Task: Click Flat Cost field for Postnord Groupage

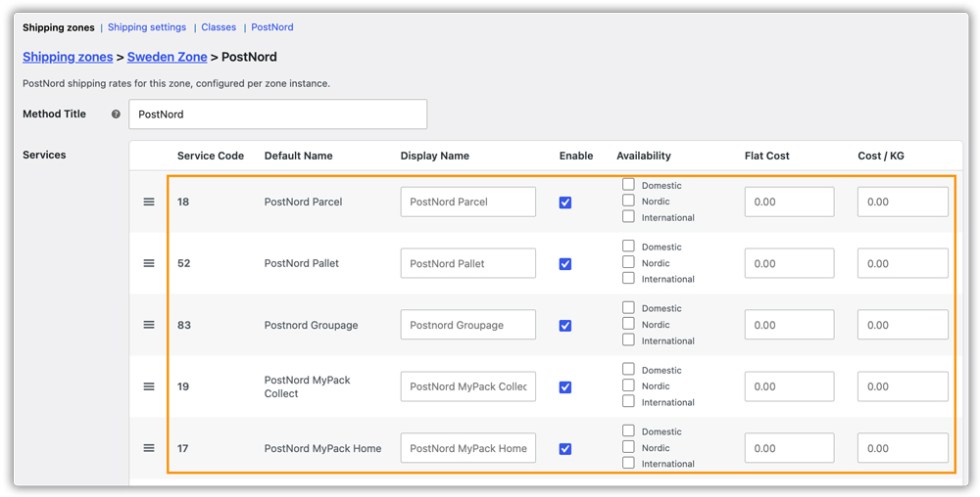Action: click(789, 325)
